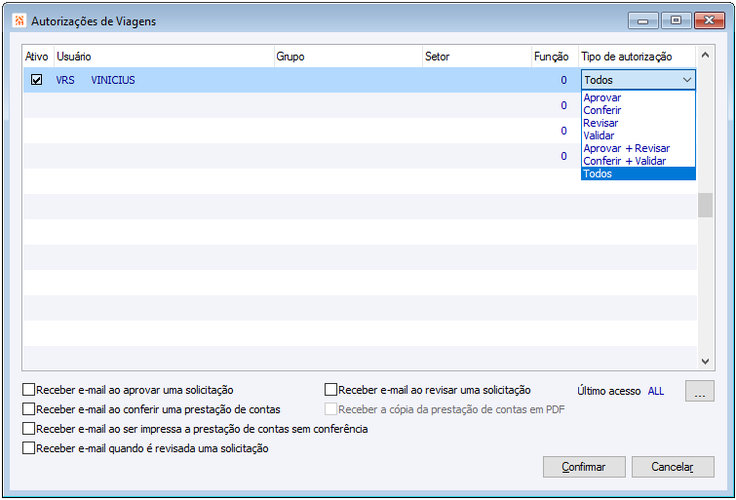Choose Validar from the dropdown list
The image size is (736, 500).
coord(638,136)
